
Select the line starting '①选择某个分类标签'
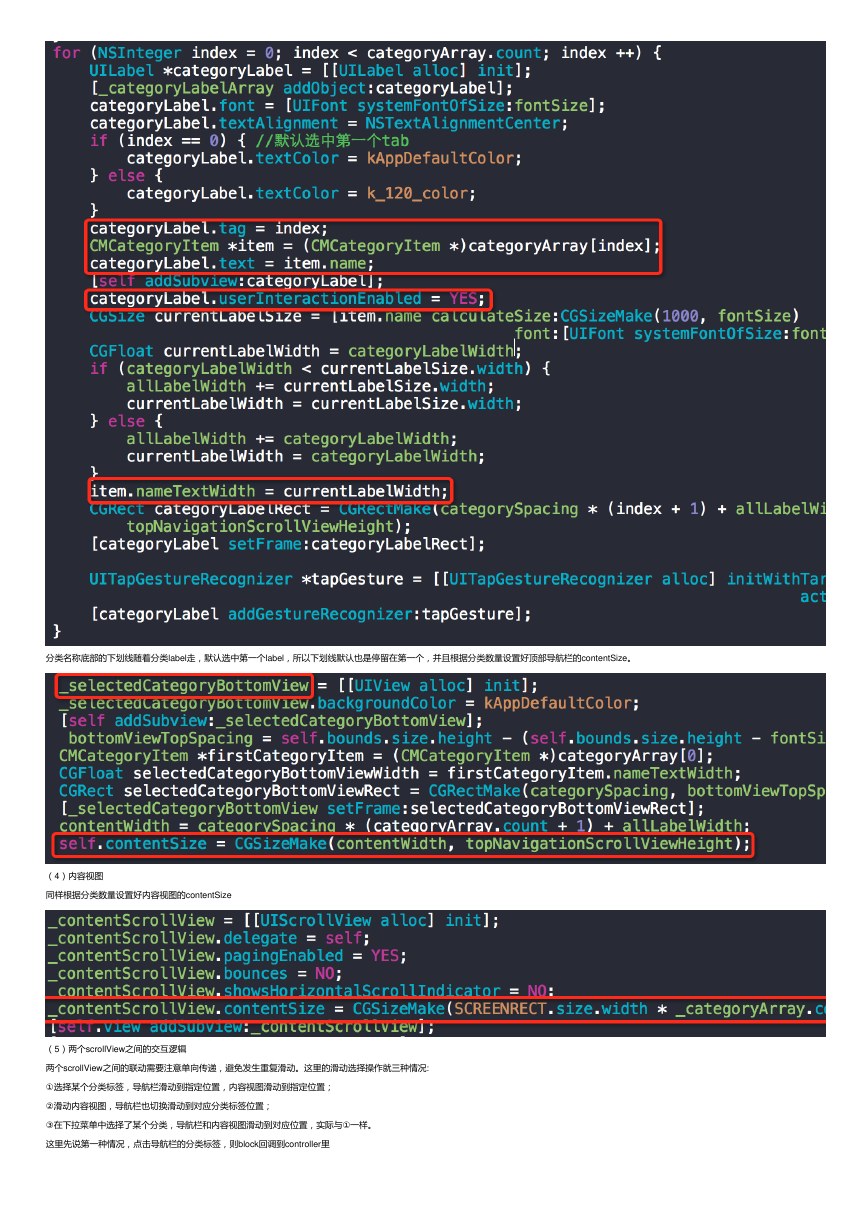tap(189, 1087)
